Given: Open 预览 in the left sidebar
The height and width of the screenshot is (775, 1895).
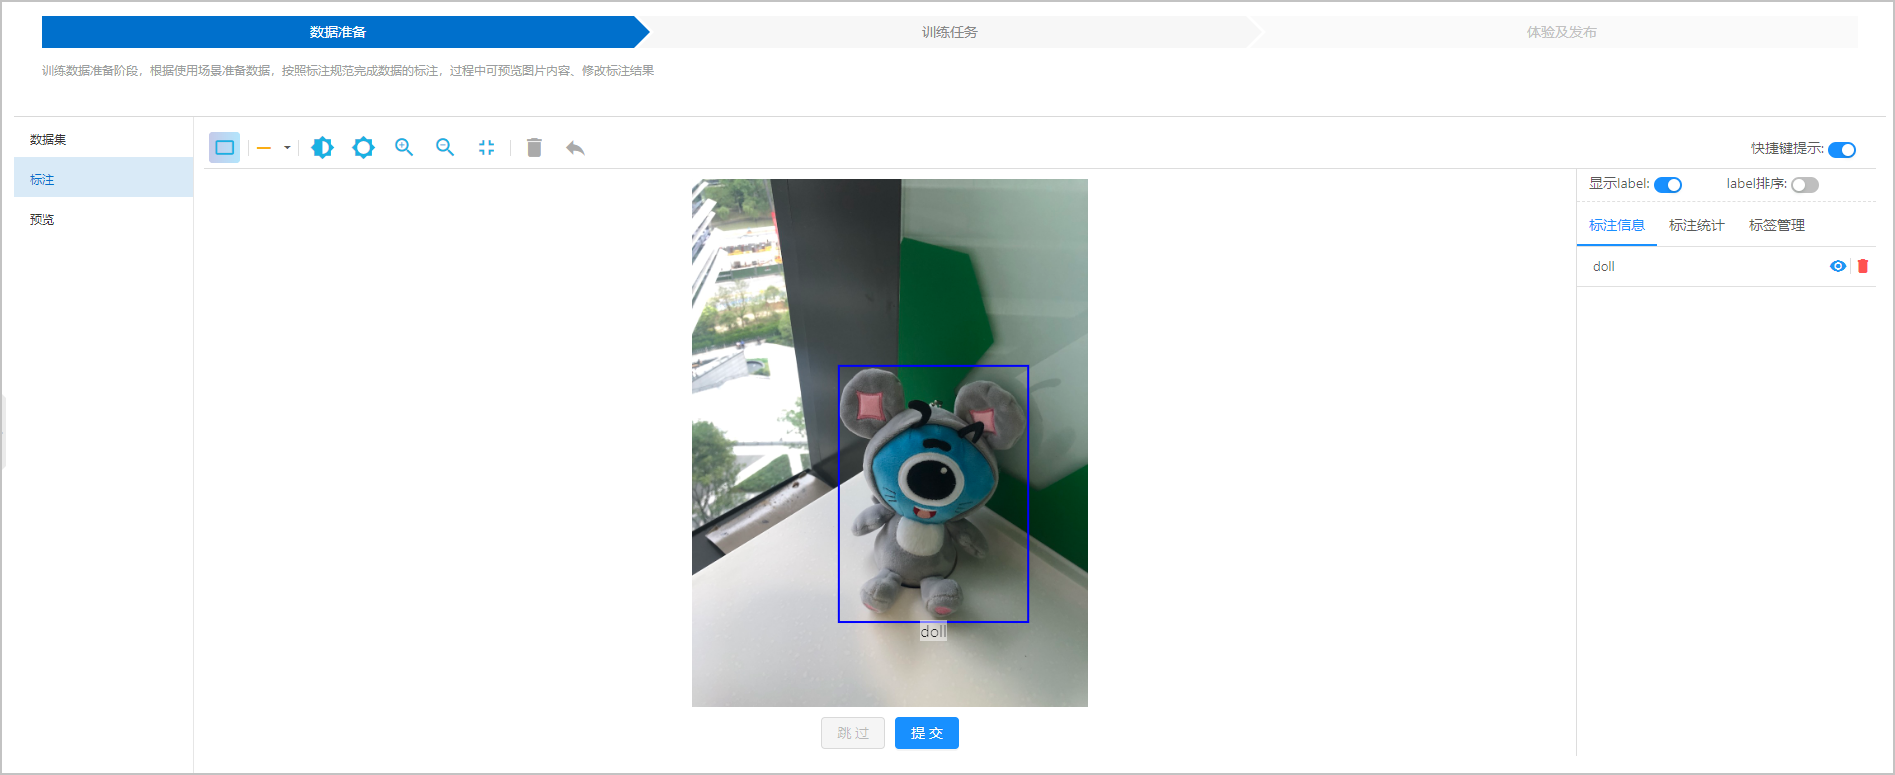Looking at the screenshot, I should pos(104,219).
